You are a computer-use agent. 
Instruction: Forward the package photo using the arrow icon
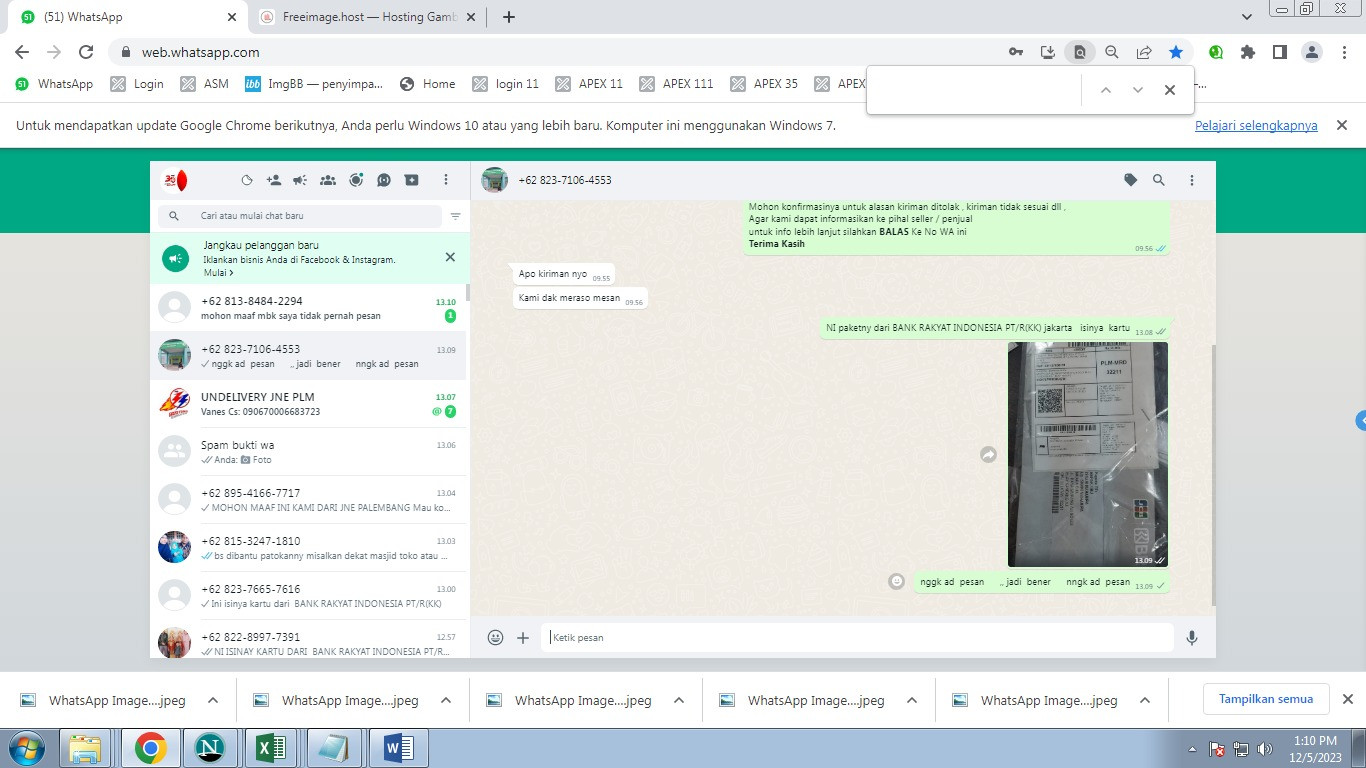pos(988,455)
